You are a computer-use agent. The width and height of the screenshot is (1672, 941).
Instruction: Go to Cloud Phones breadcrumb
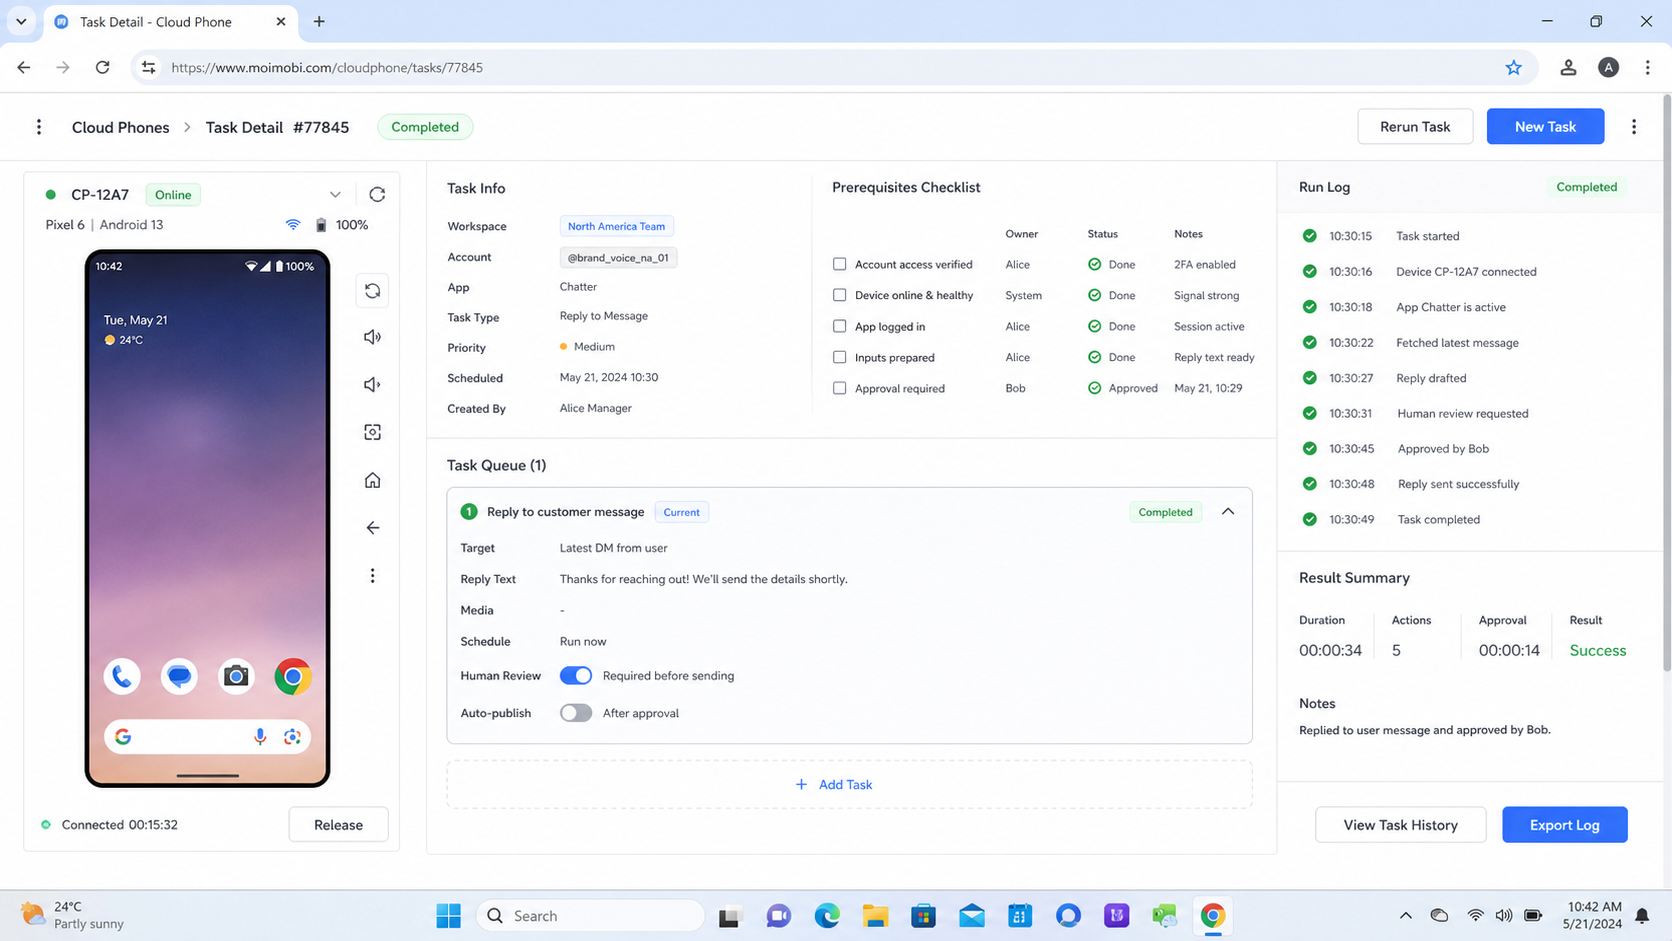120,127
